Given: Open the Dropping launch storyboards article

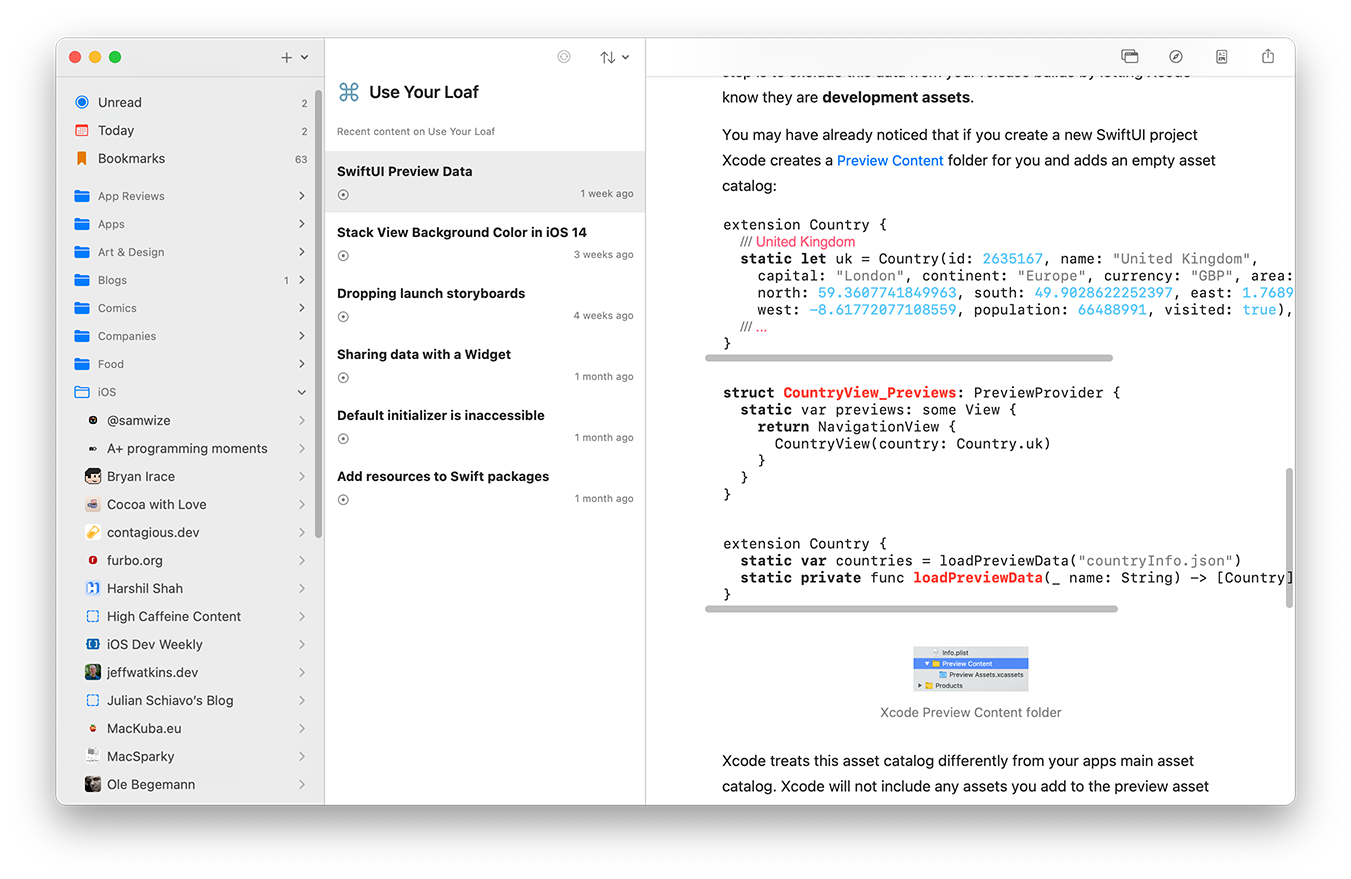Looking at the screenshot, I should click(x=485, y=304).
